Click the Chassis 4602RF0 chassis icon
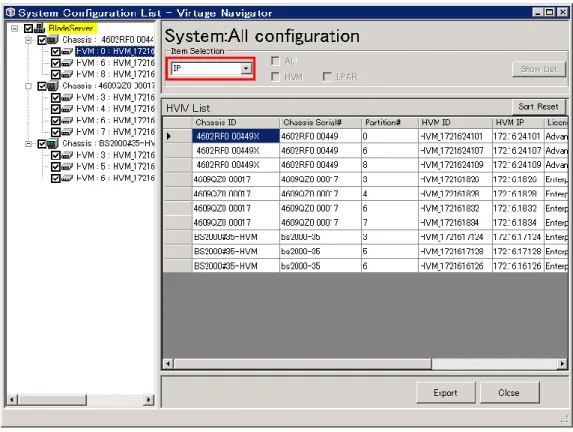The image size is (573, 432). [x=53, y=39]
